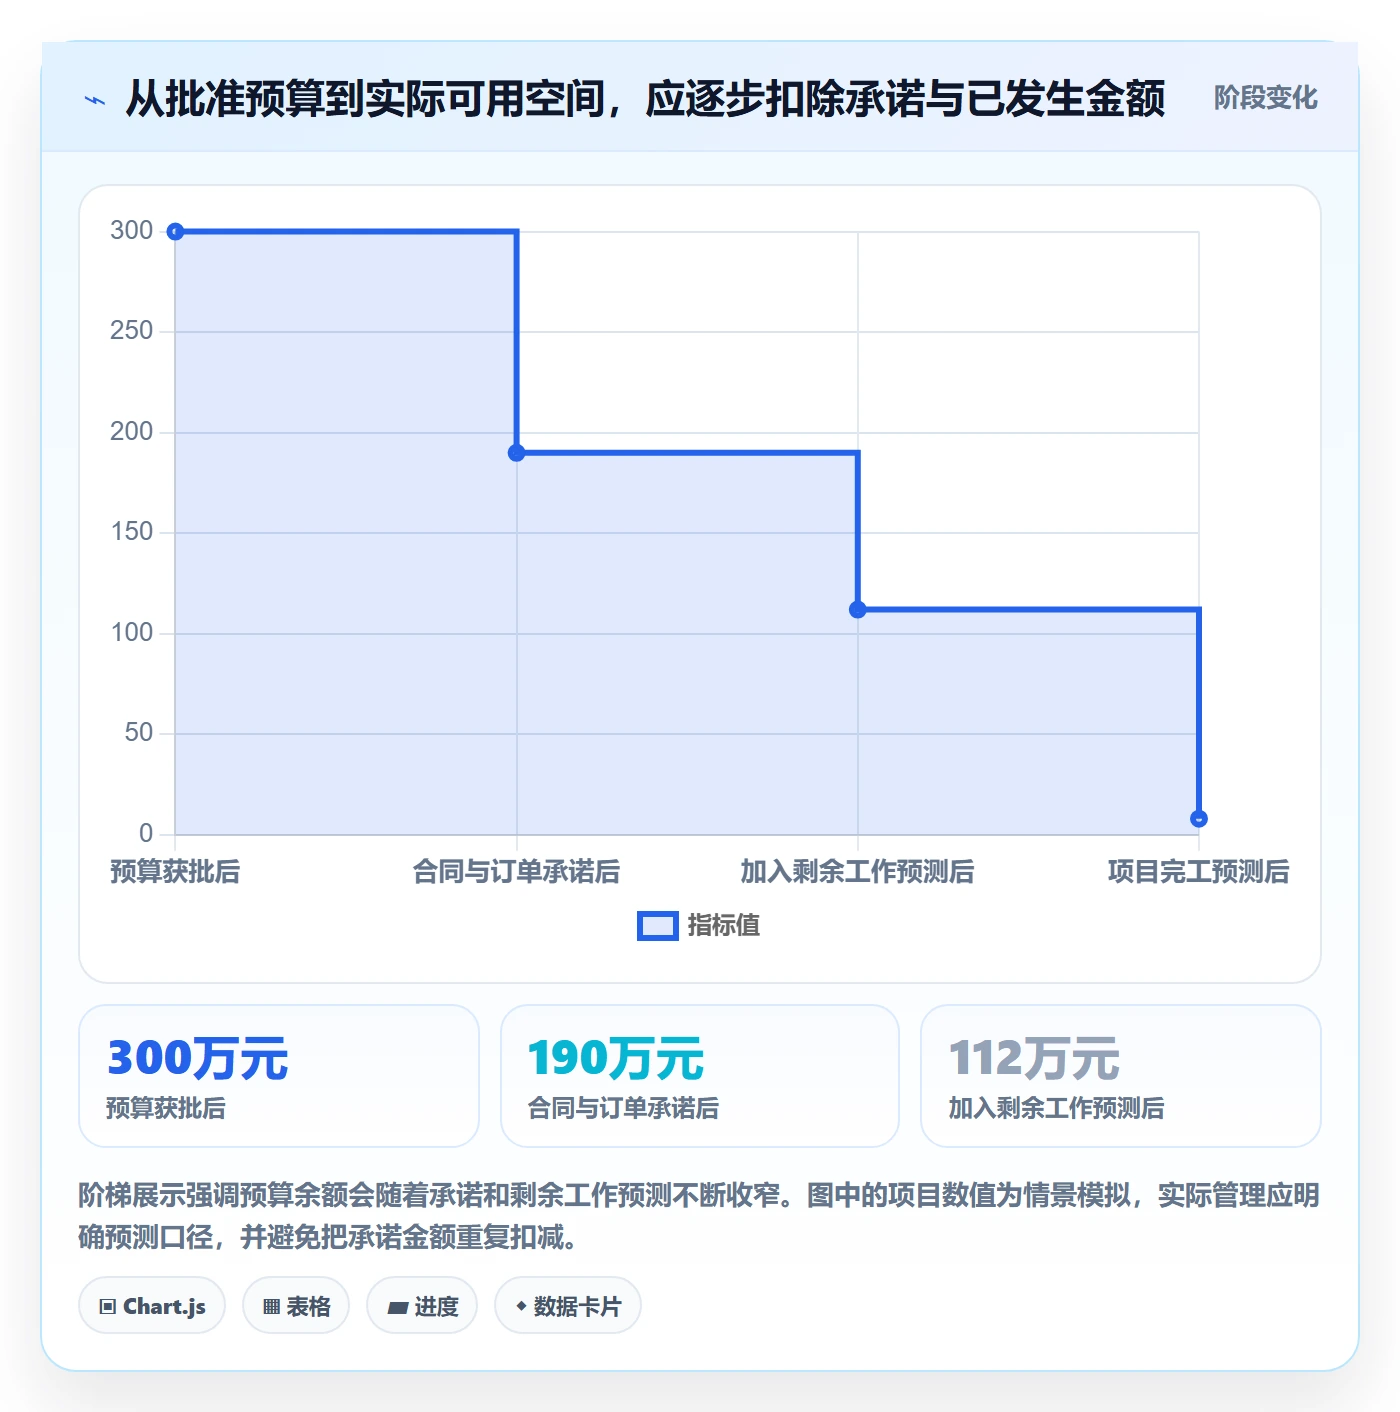The width and height of the screenshot is (1400, 1412).
Task: Click the y-axis value 250
Action: pyautogui.click(x=131, y=331)
